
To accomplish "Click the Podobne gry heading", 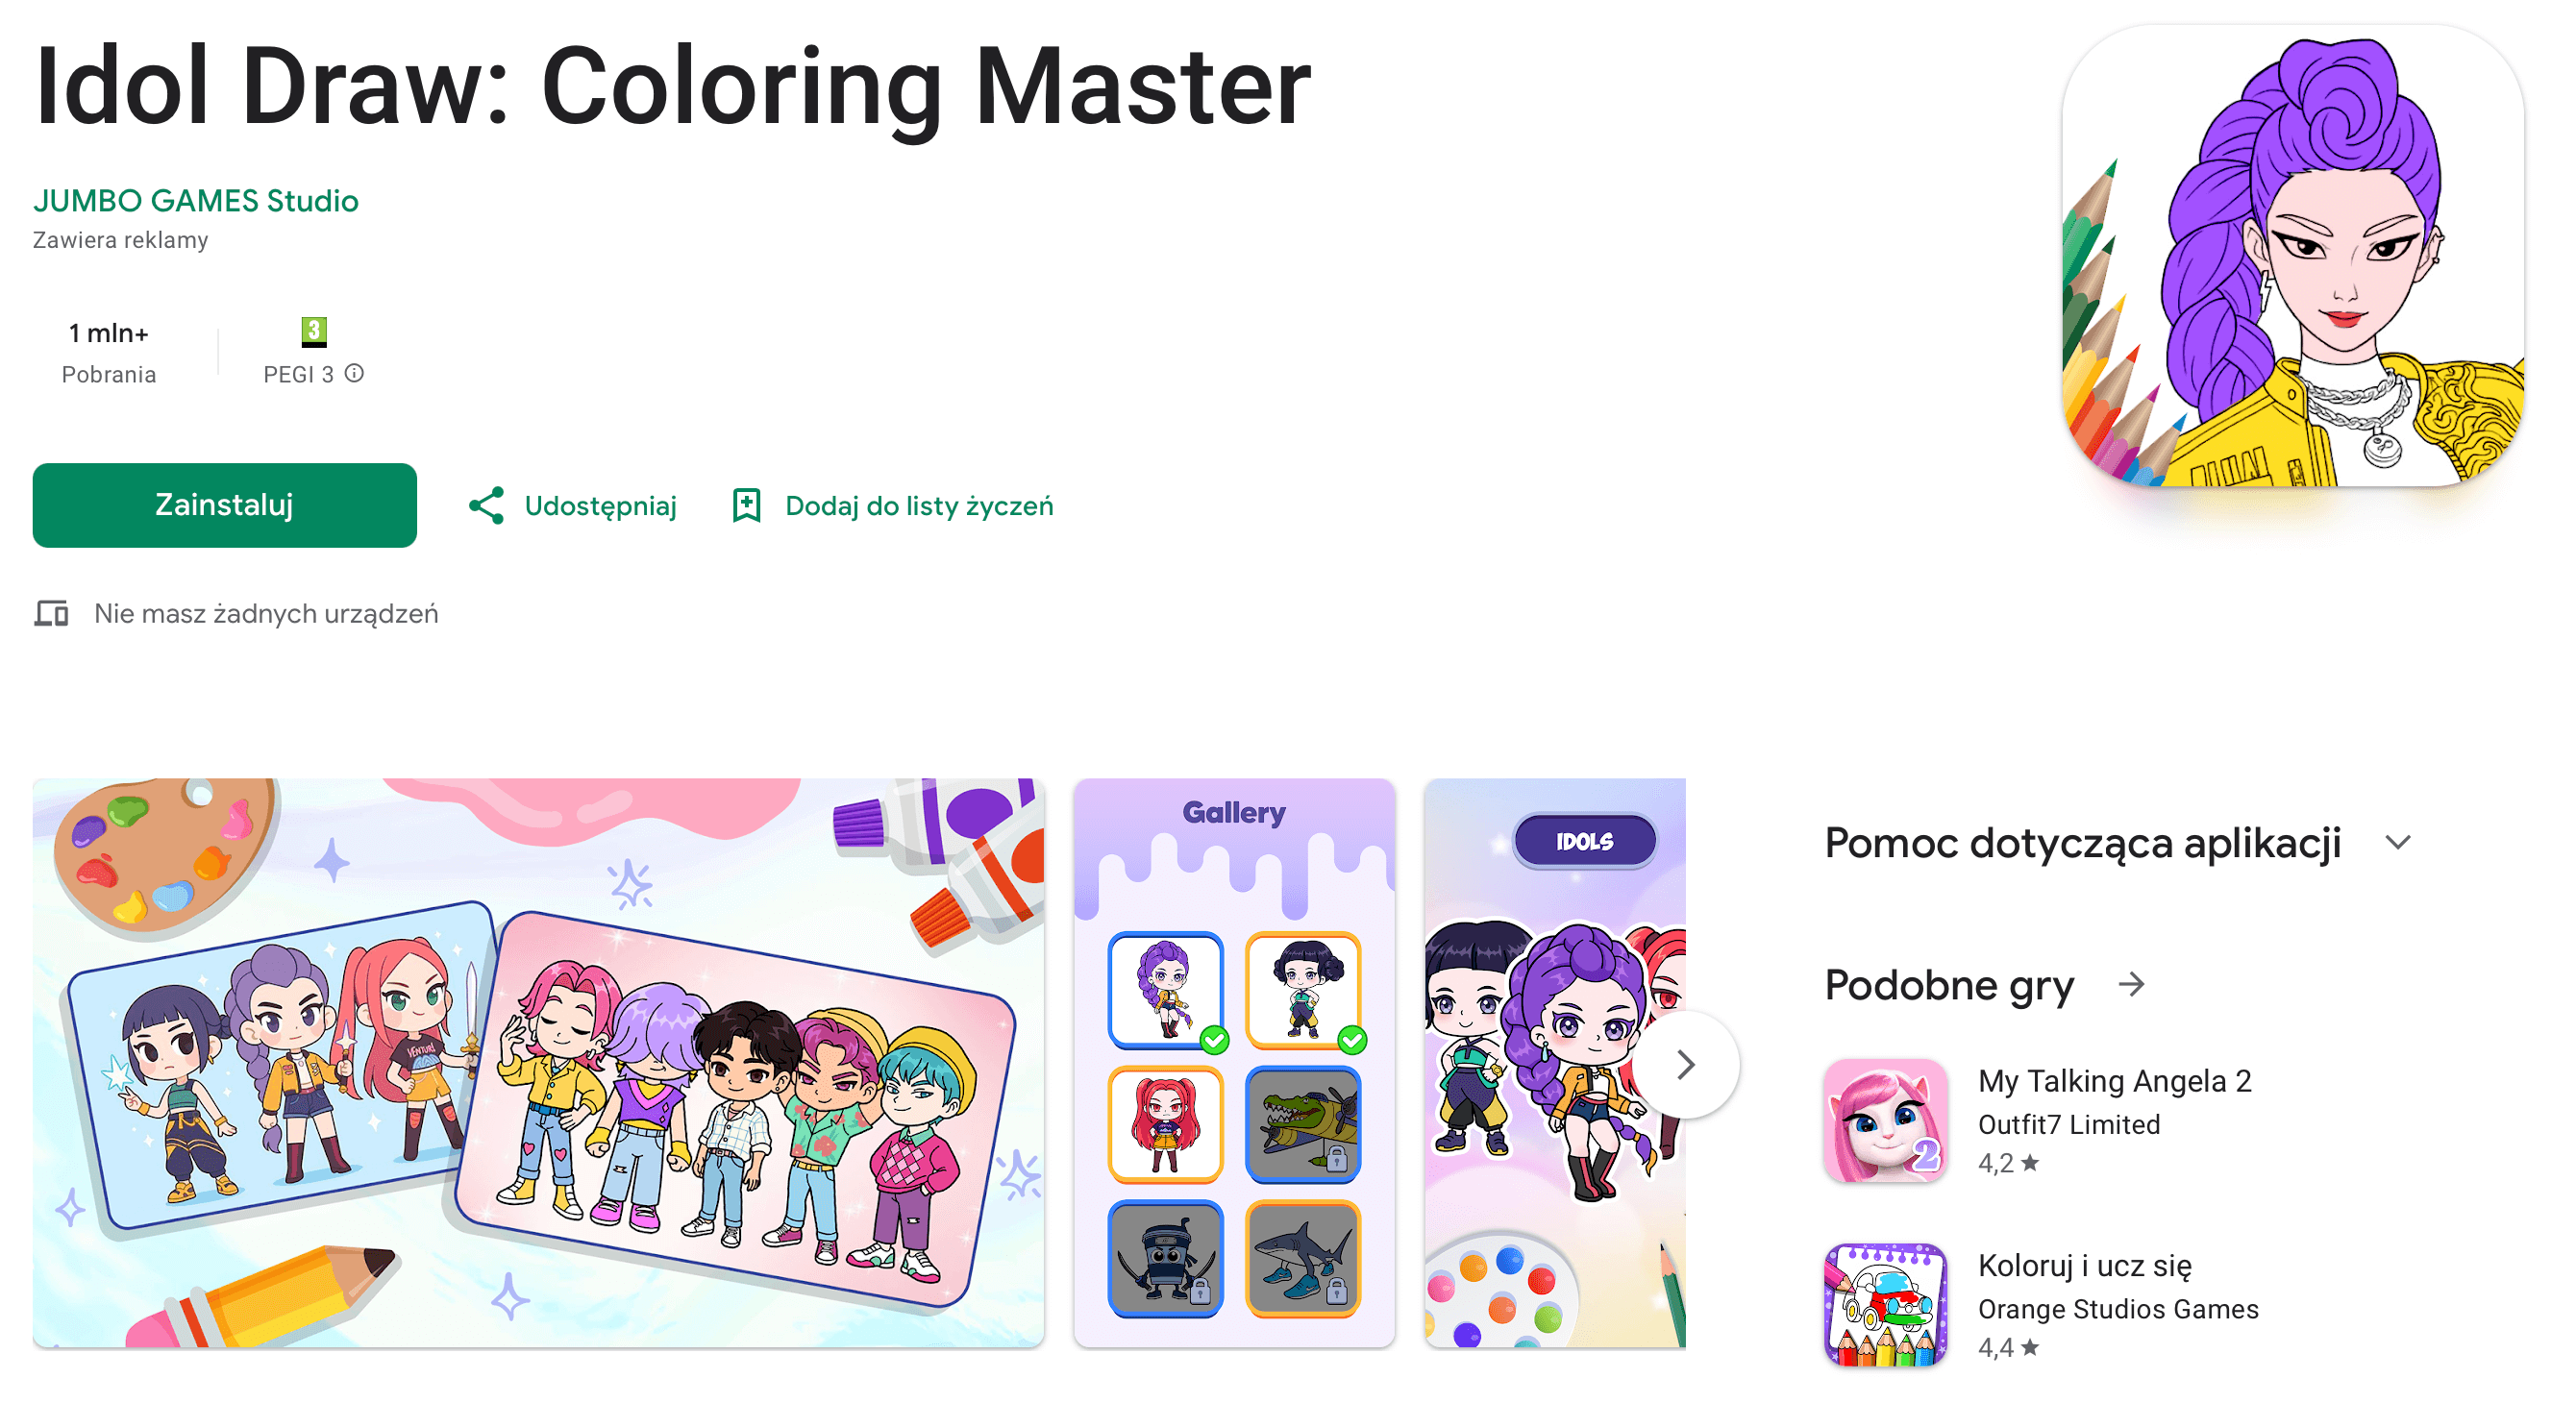I will tap(1949, 986).
